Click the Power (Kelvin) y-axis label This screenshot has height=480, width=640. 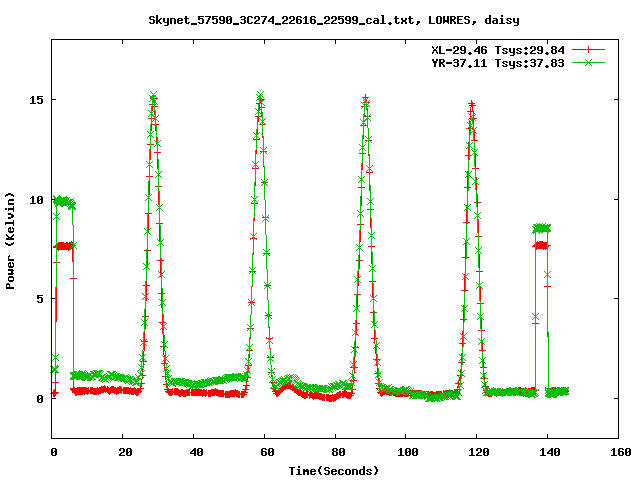tap(10, 241)
